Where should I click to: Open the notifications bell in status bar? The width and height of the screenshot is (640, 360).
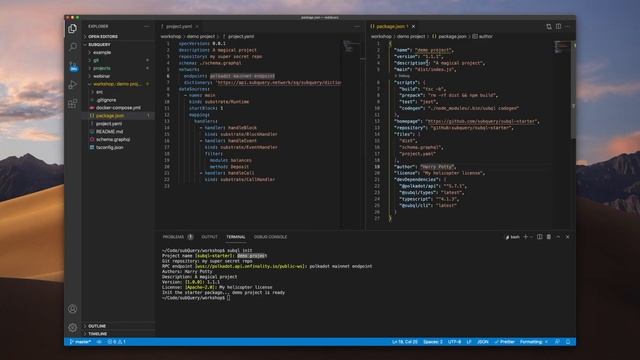point(568,342)
